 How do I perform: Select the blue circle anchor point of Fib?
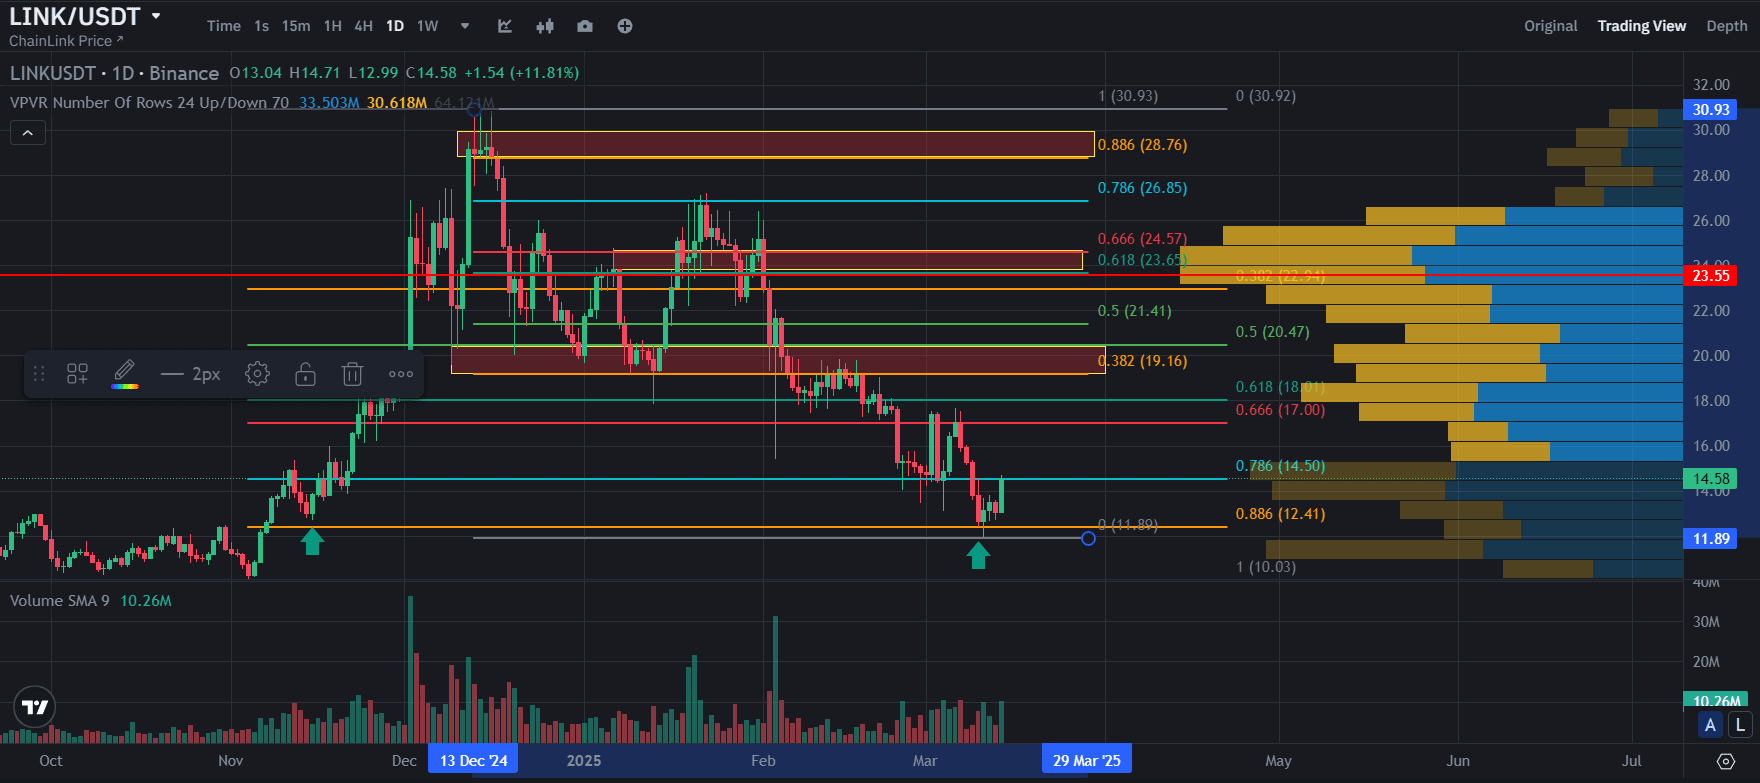[1088, 538]
